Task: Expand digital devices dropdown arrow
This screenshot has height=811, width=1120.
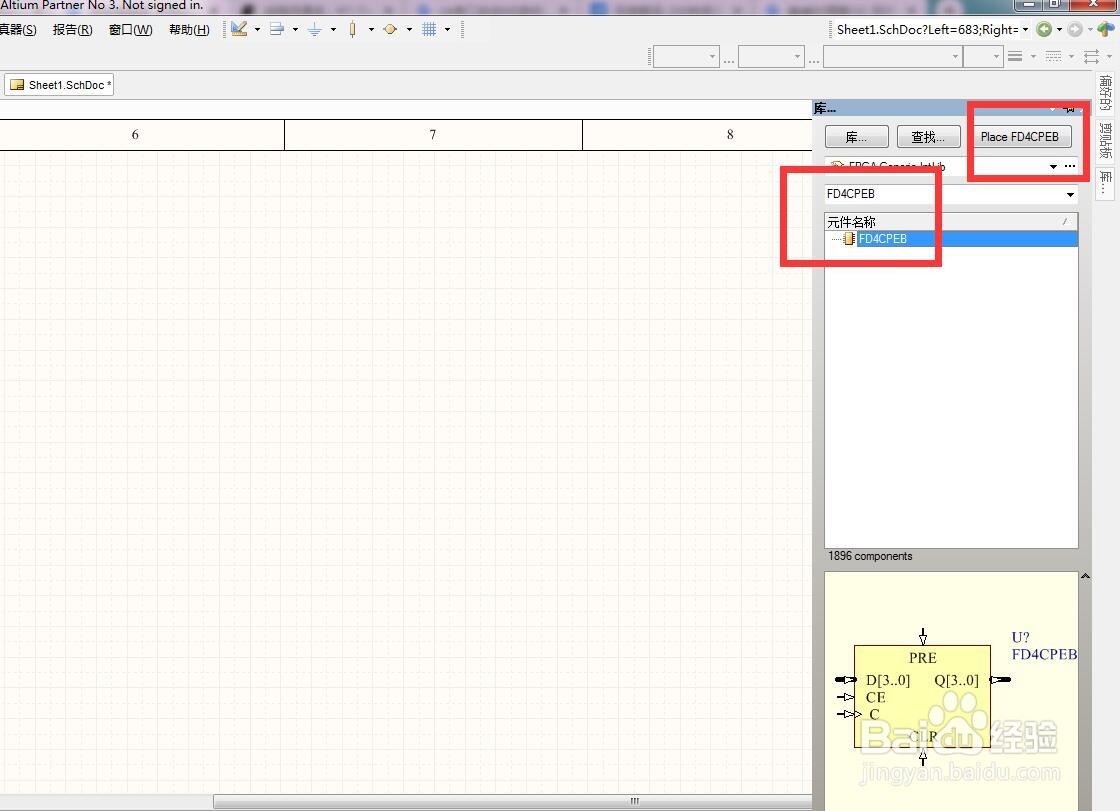Action: point(371,29)
